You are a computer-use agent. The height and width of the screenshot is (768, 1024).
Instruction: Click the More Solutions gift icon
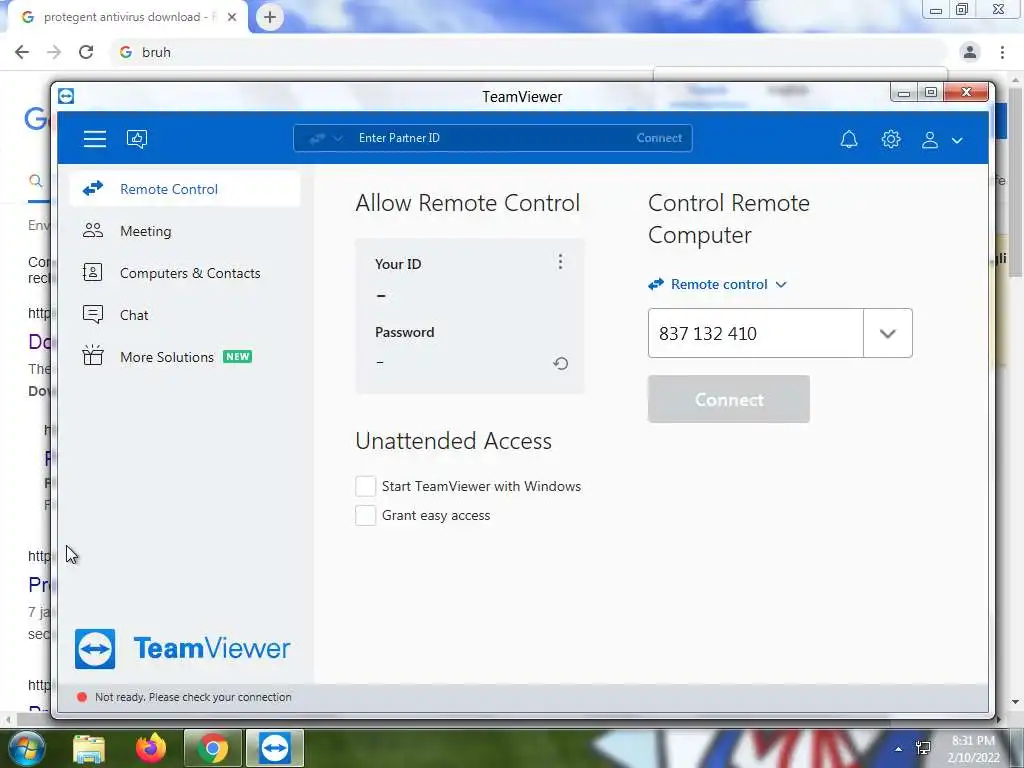93,355
